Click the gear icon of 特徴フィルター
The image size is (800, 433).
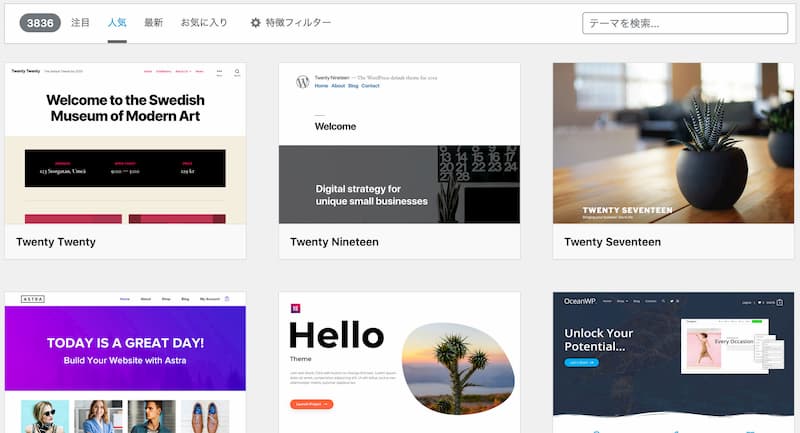point(256,22)
